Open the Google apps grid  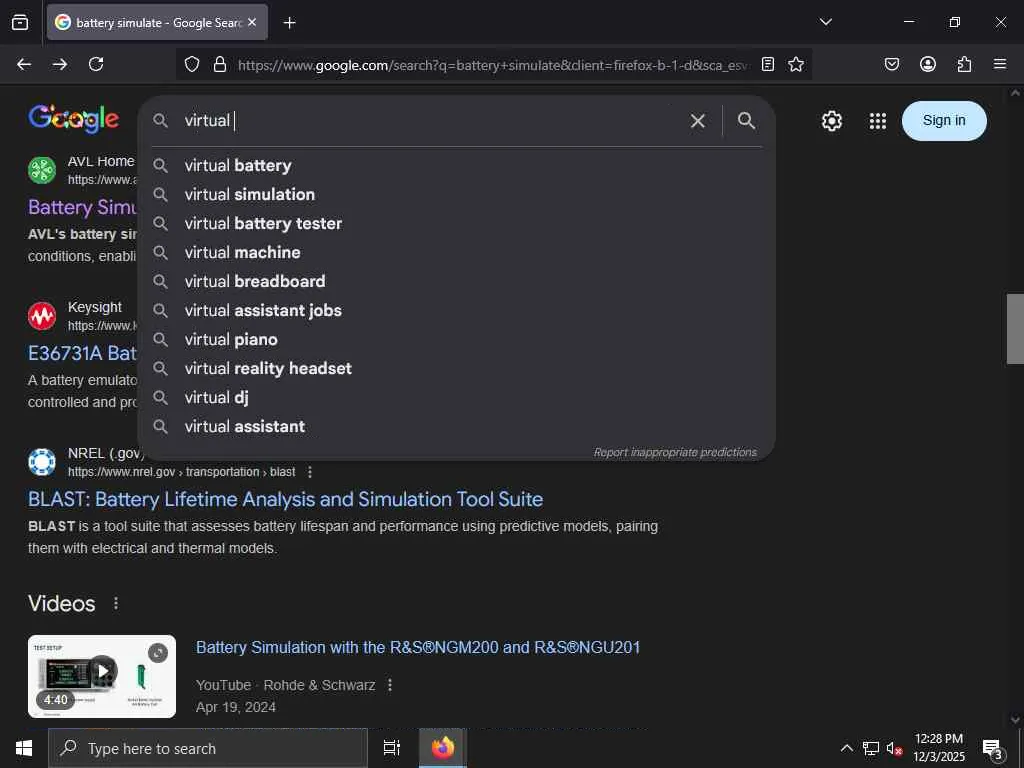(x=878, y=121)
